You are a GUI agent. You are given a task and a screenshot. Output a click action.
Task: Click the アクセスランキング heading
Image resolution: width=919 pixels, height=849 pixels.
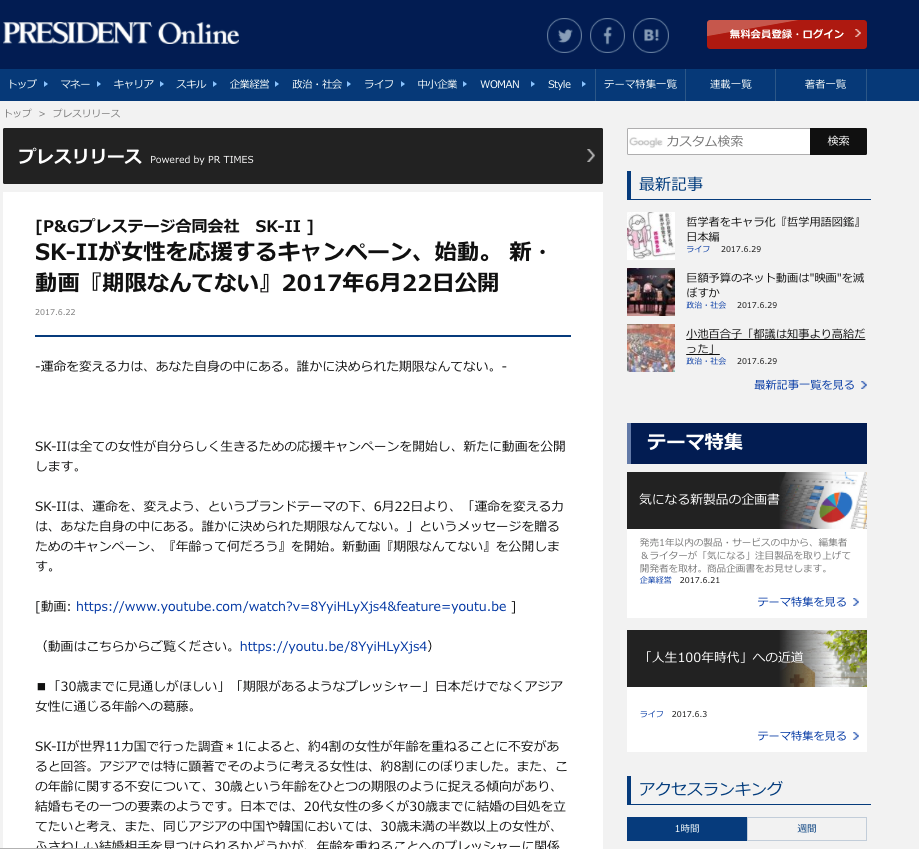[x=710, y=789]
